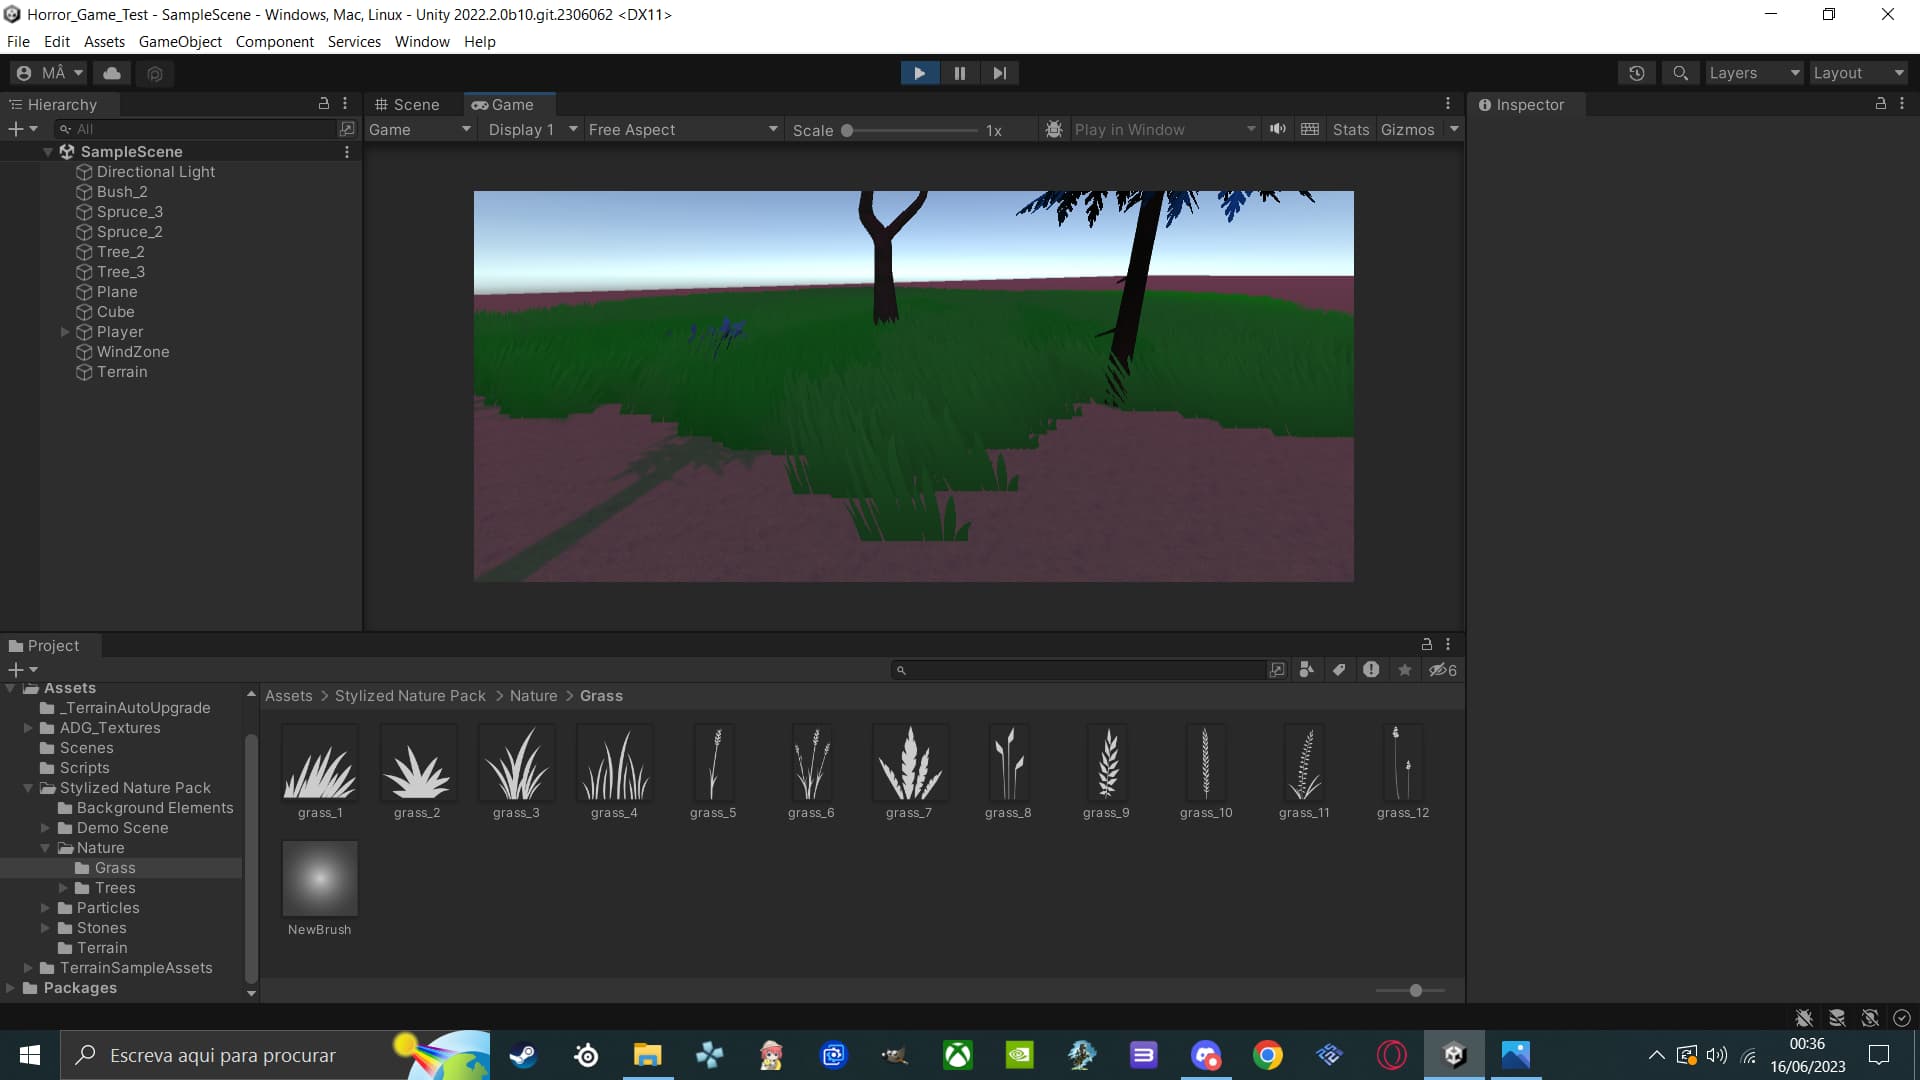Open the Free Aspect ratio dropdown

[683, 129]
